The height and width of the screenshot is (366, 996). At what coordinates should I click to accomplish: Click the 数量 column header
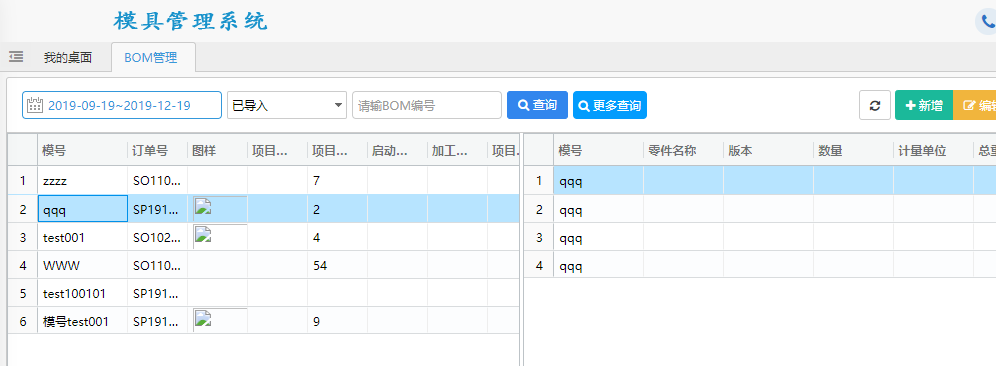tap(853, 151)
